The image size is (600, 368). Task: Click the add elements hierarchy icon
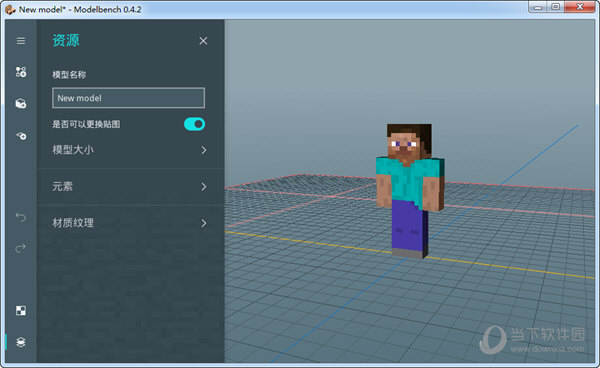[x=21, y=72]
